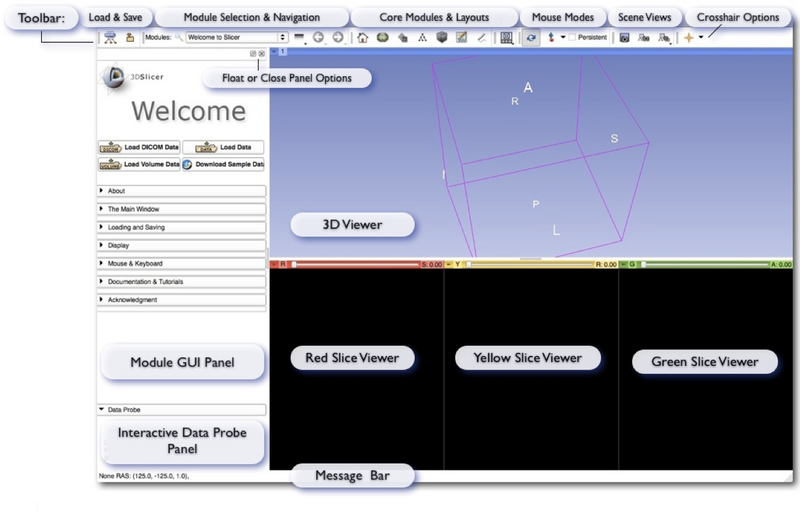Click the Yellow slice viewer offset slider

point(528,265)
